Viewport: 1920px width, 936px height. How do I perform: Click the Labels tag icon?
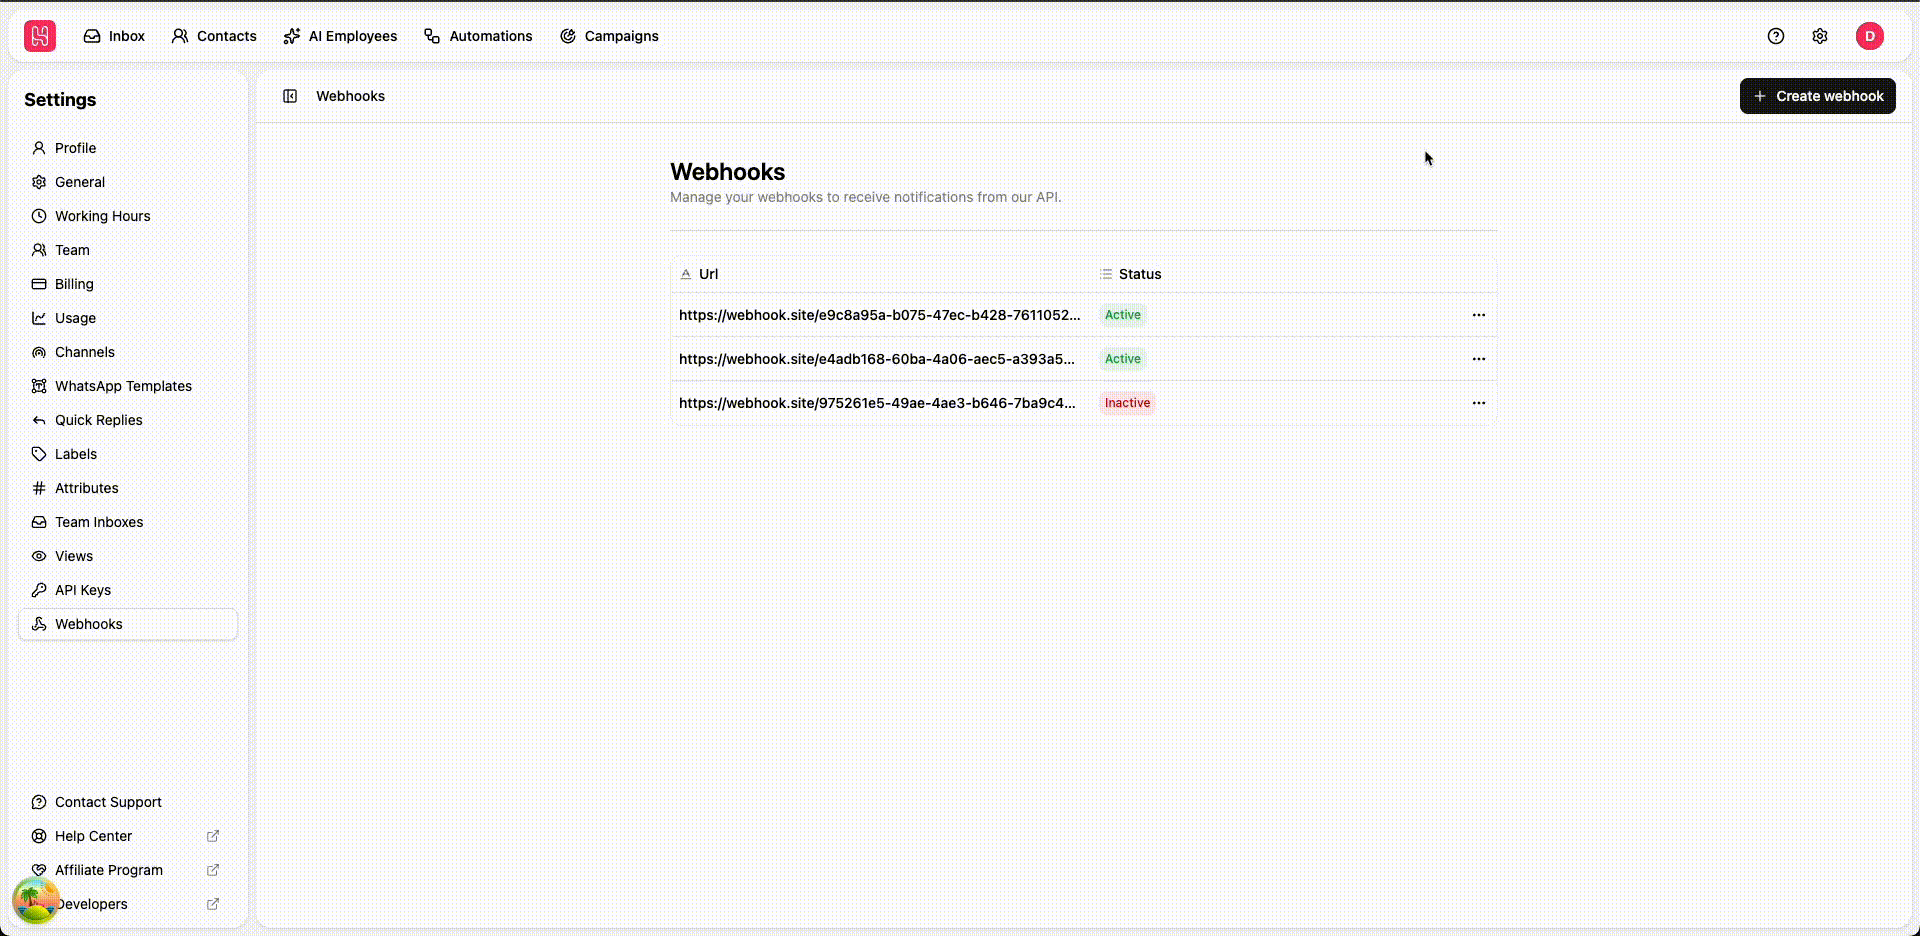tap(38, 454)
